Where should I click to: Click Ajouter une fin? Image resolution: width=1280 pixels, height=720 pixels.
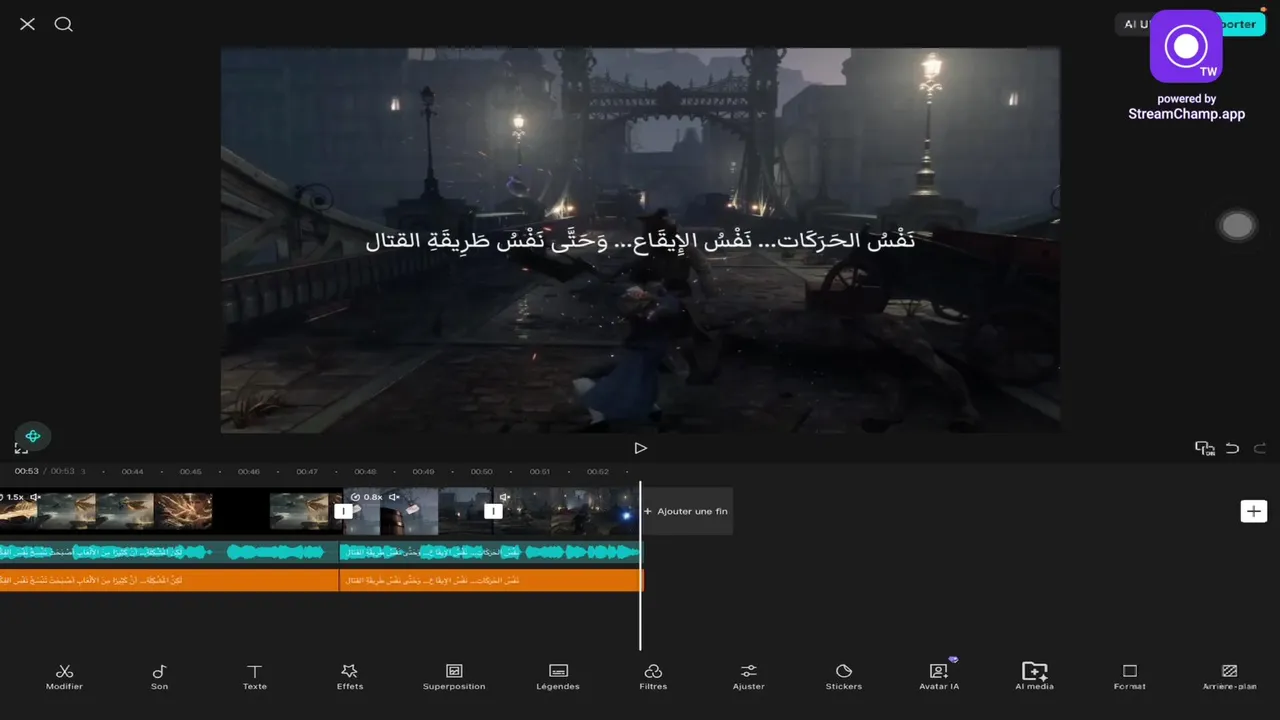685,511
